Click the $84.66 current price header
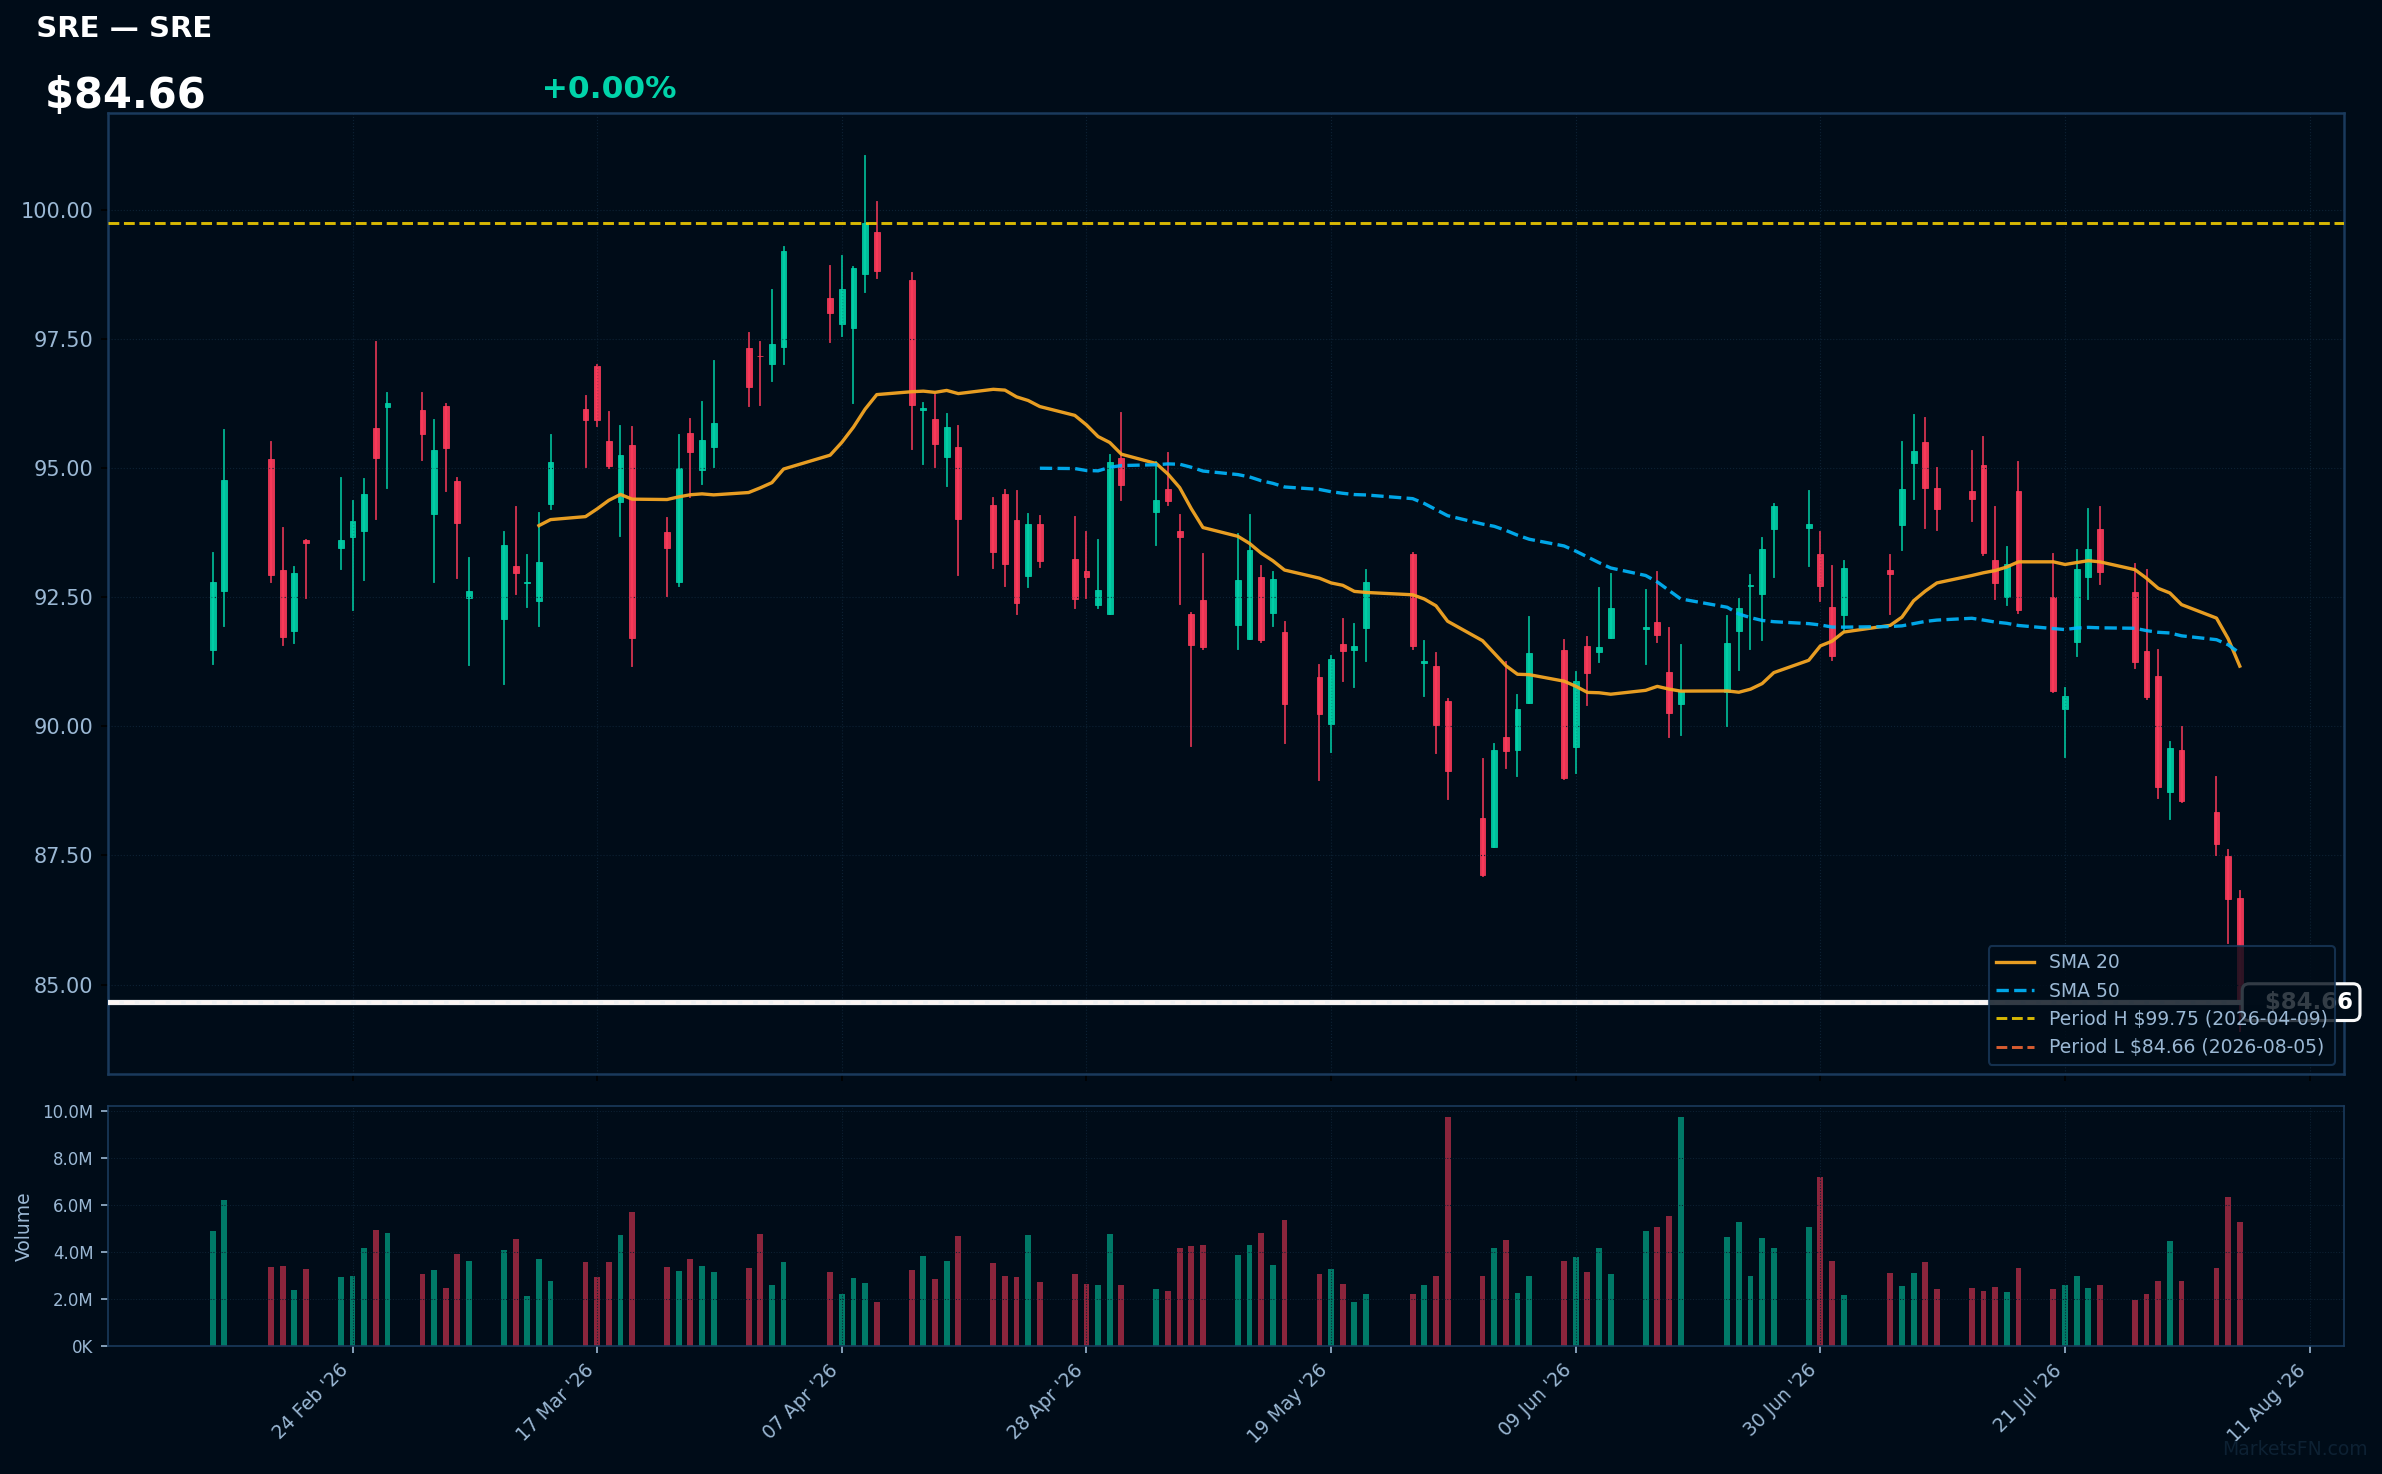 click(125, 94)
